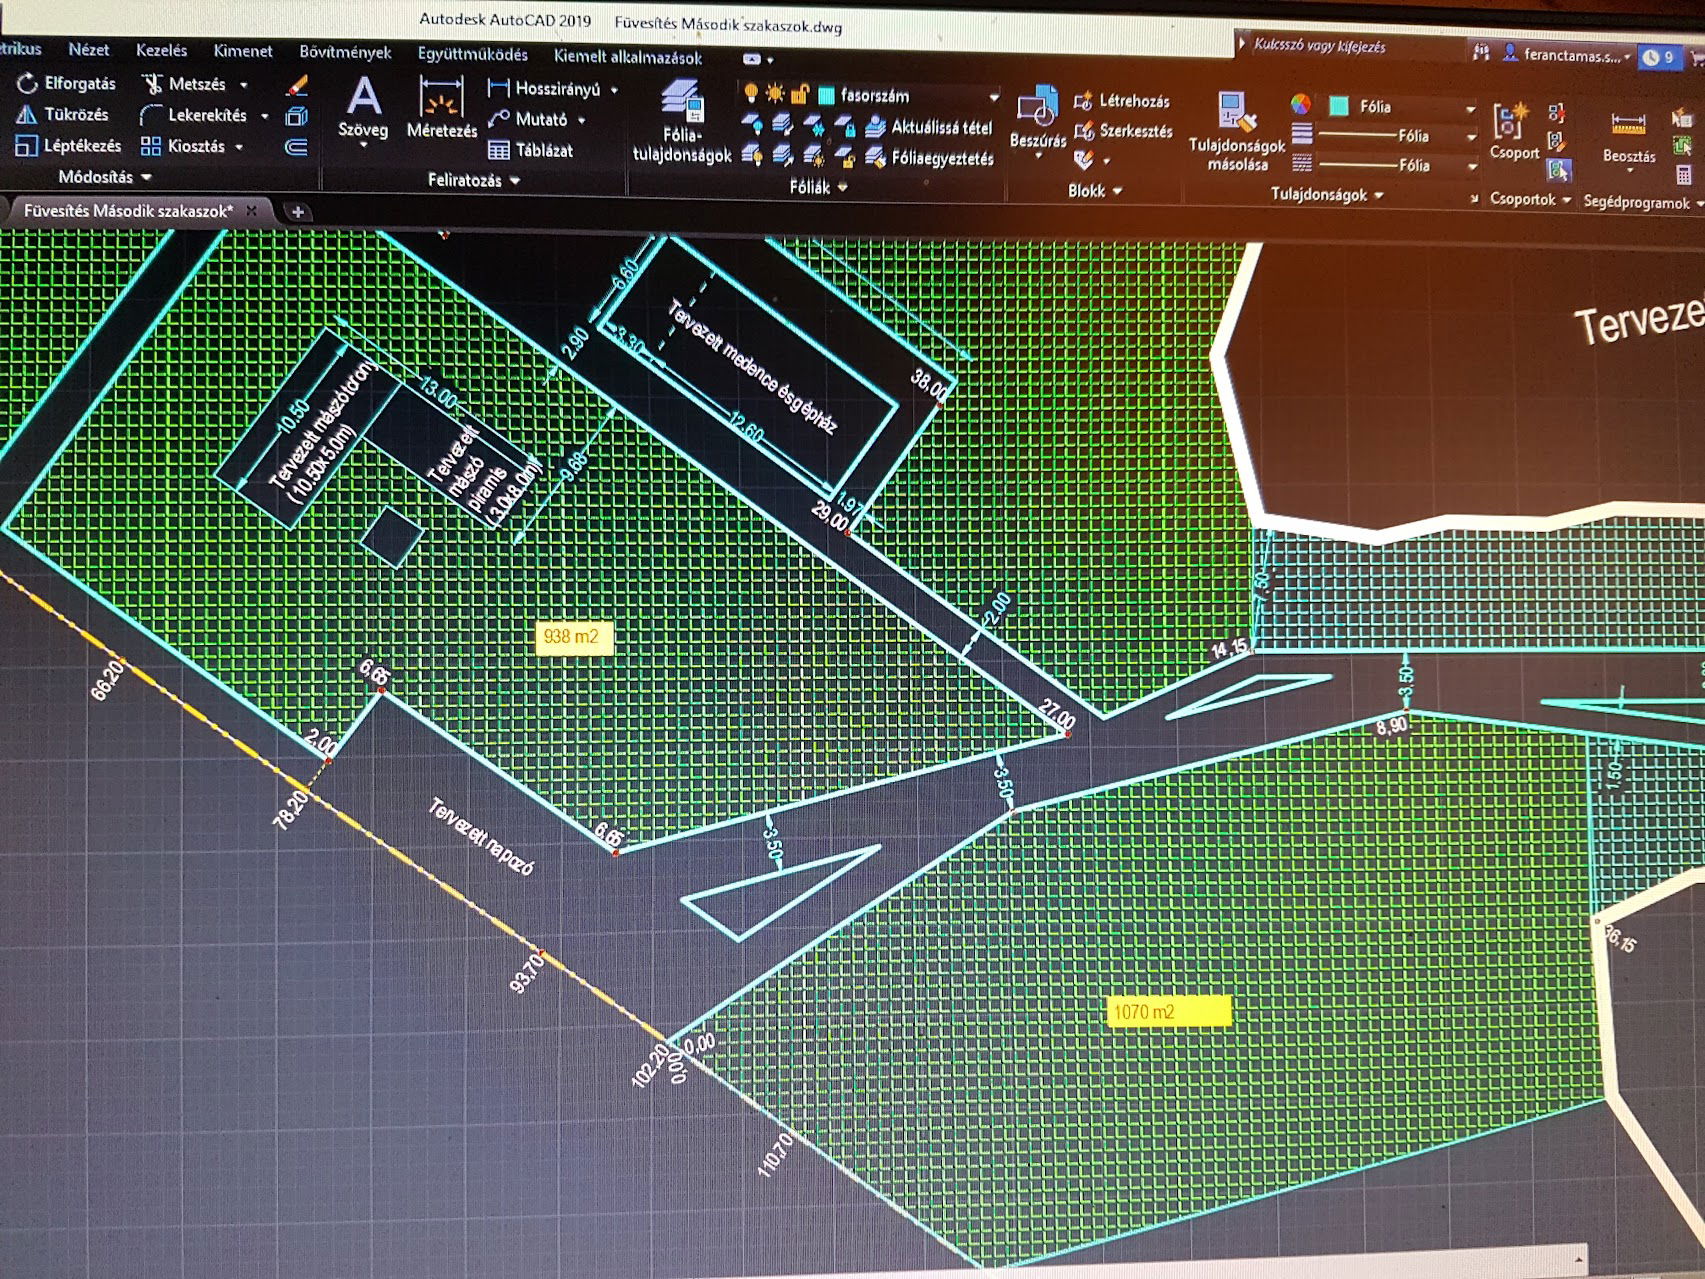Expand the Feliratozás panel
This screenshot has height=1279, width=1705.
click(x=474, y=181)
